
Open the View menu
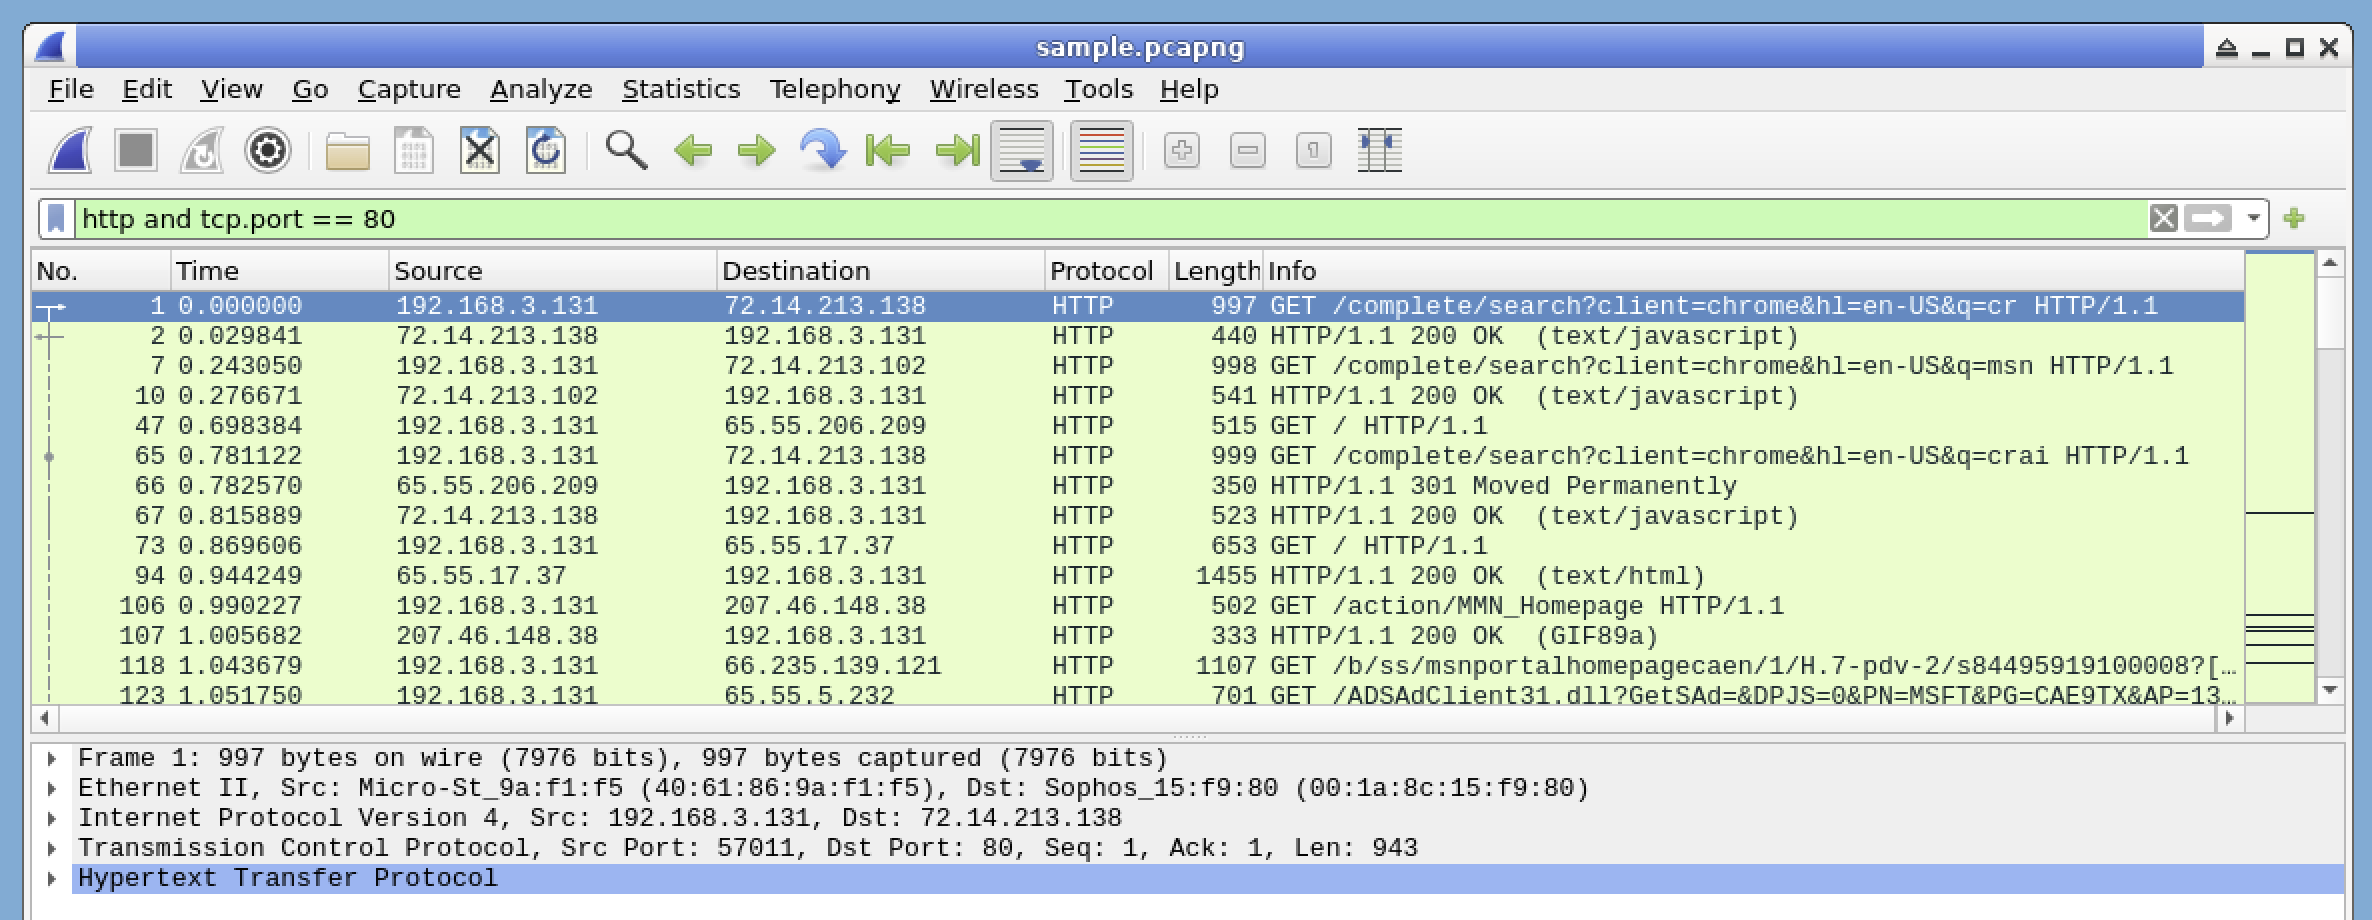point(231,89)
